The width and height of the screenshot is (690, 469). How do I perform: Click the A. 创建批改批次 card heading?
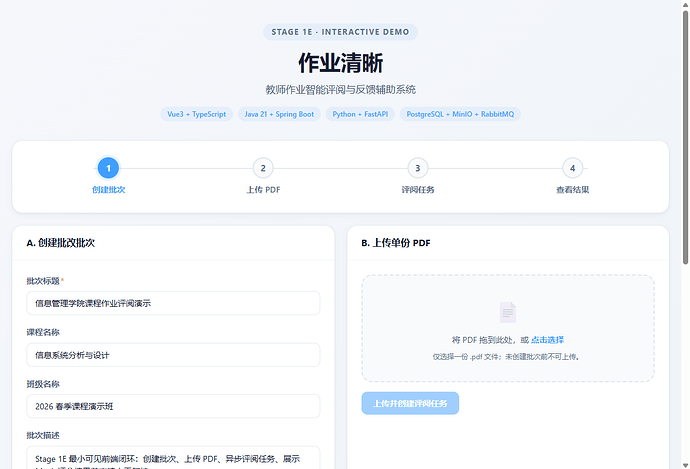(61, 243)
